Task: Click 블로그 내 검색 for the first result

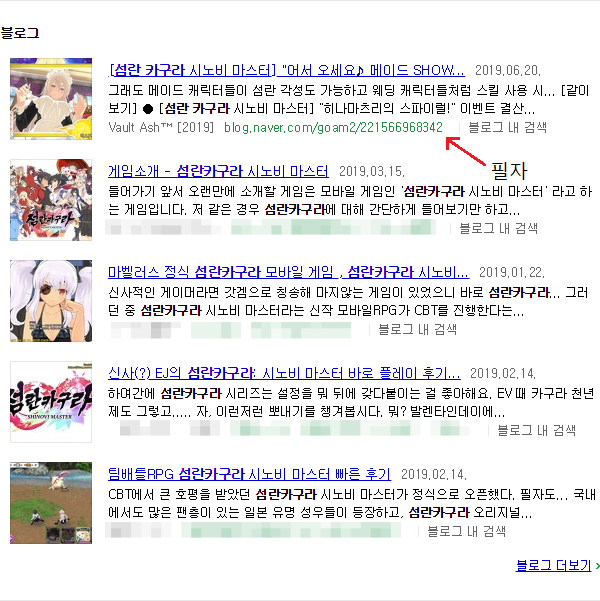Action: [x=507, y=127]
